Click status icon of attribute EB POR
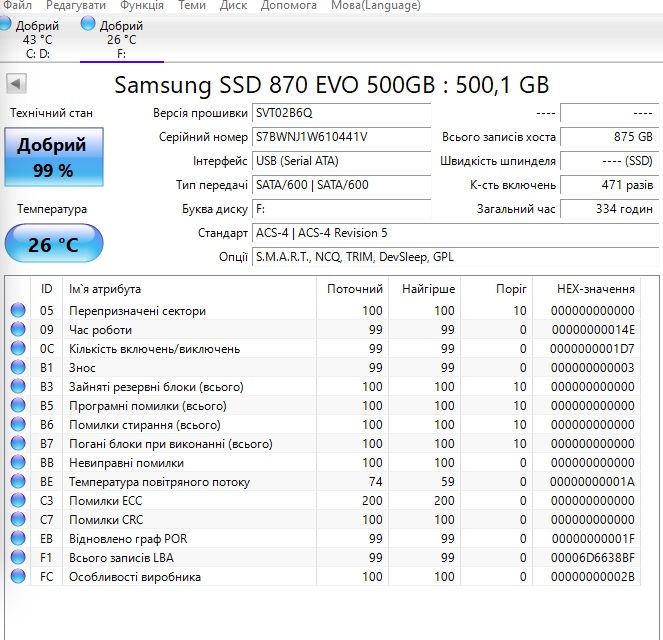Image resolution: width=663 pixels, height=640 pixels. click(18, 539)
